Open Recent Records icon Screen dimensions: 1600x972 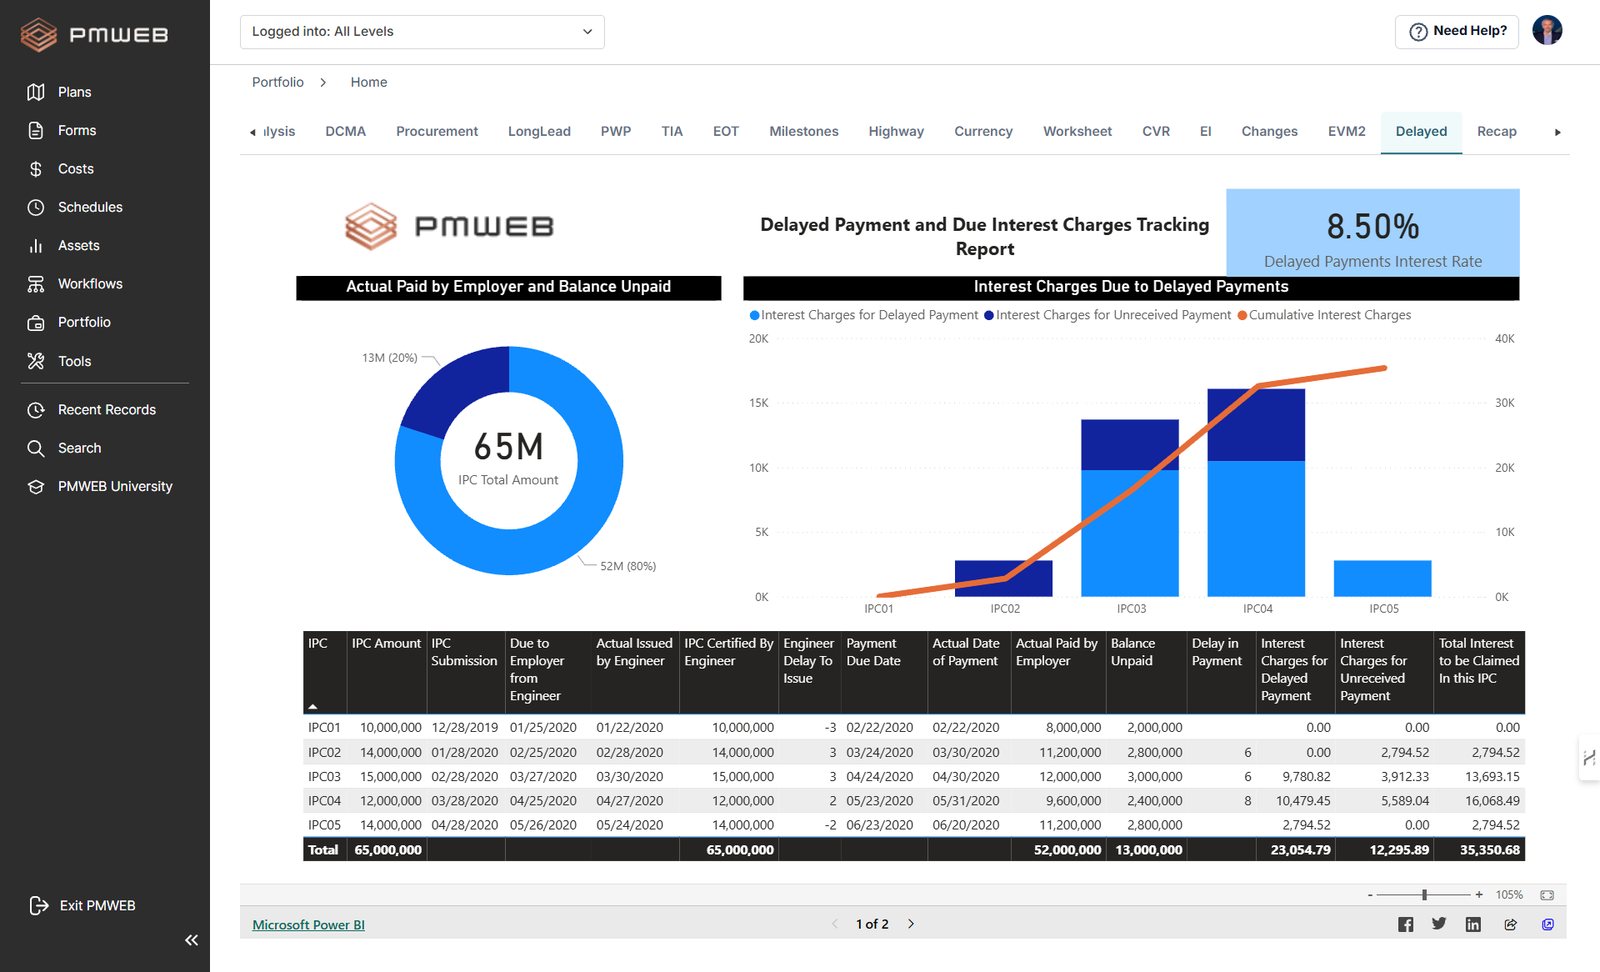[36, 410]
